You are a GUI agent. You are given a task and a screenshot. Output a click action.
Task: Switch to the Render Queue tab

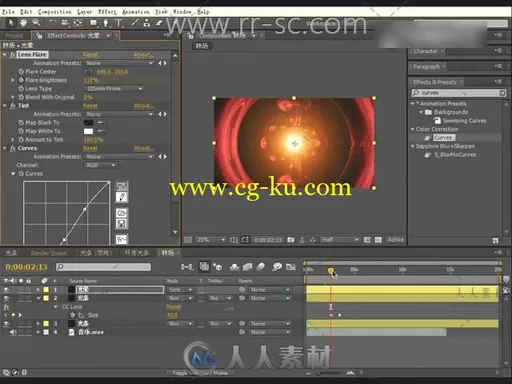49,253
